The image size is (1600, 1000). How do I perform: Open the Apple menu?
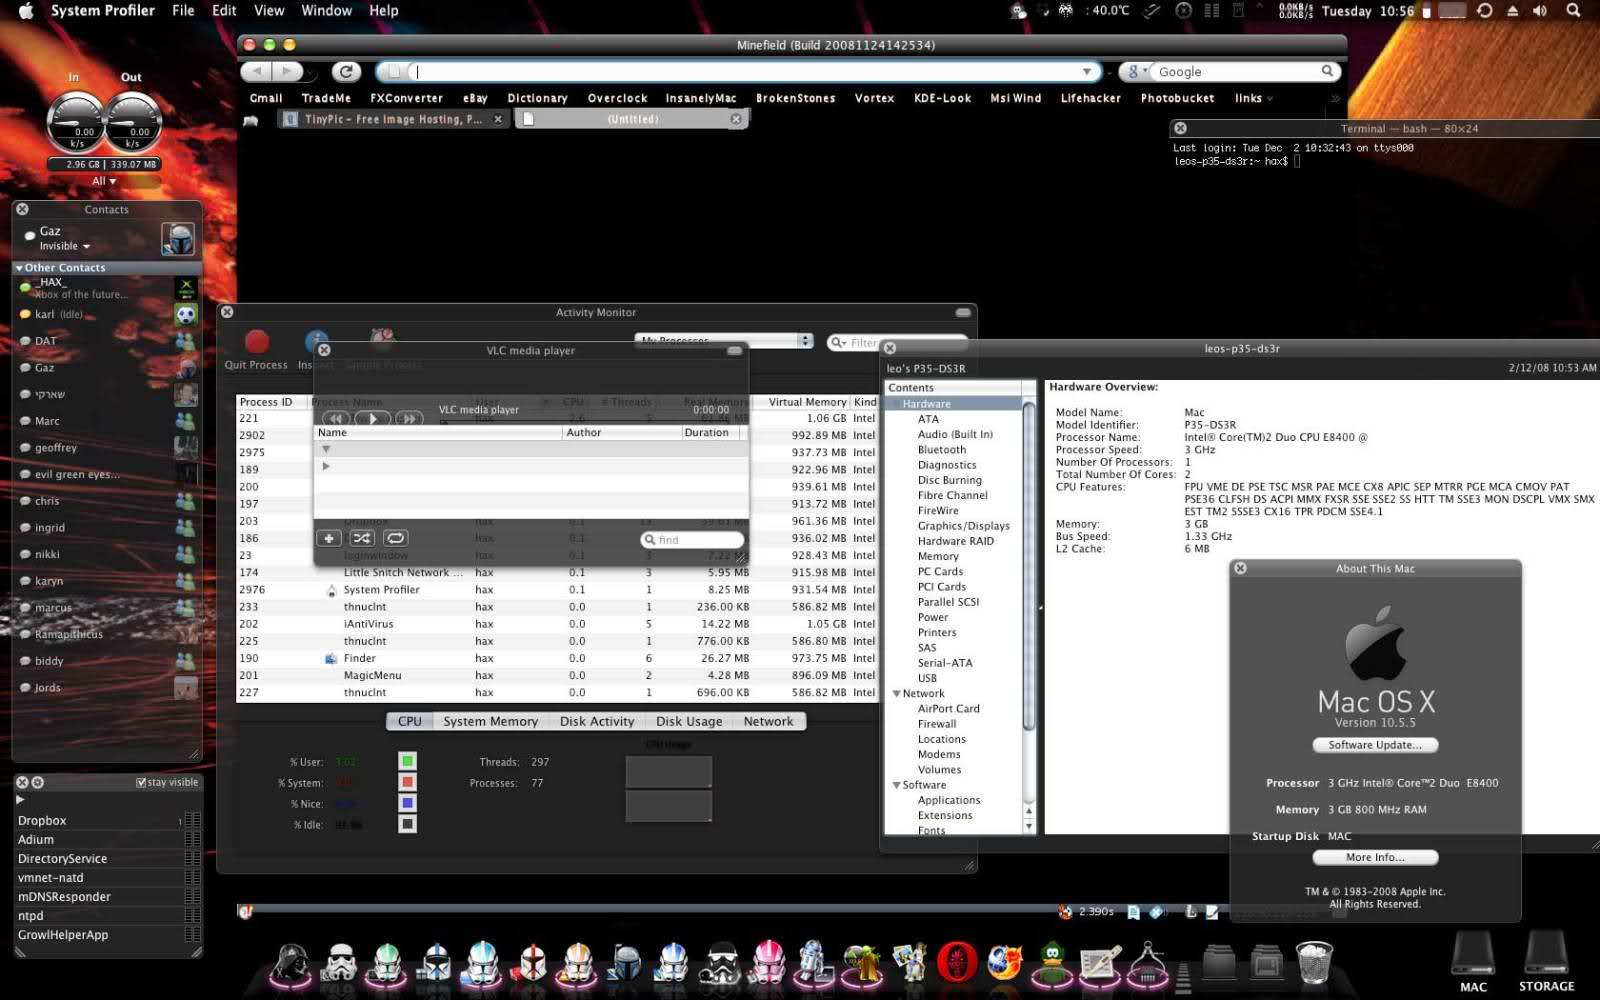pos(27,11)
